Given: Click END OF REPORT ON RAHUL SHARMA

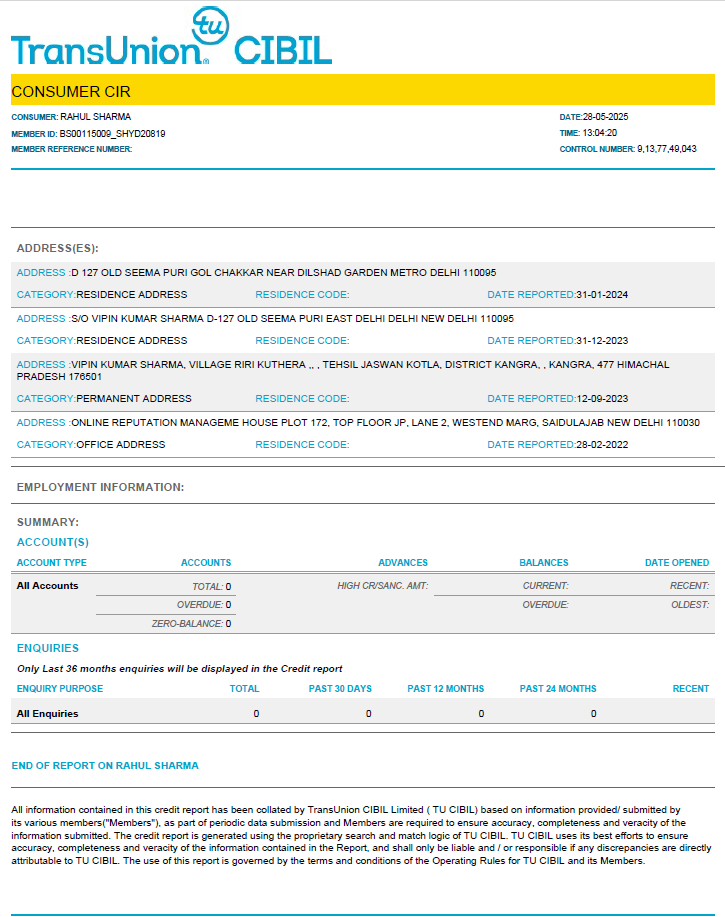Looking at the screenshot, I should pos(105,766).
